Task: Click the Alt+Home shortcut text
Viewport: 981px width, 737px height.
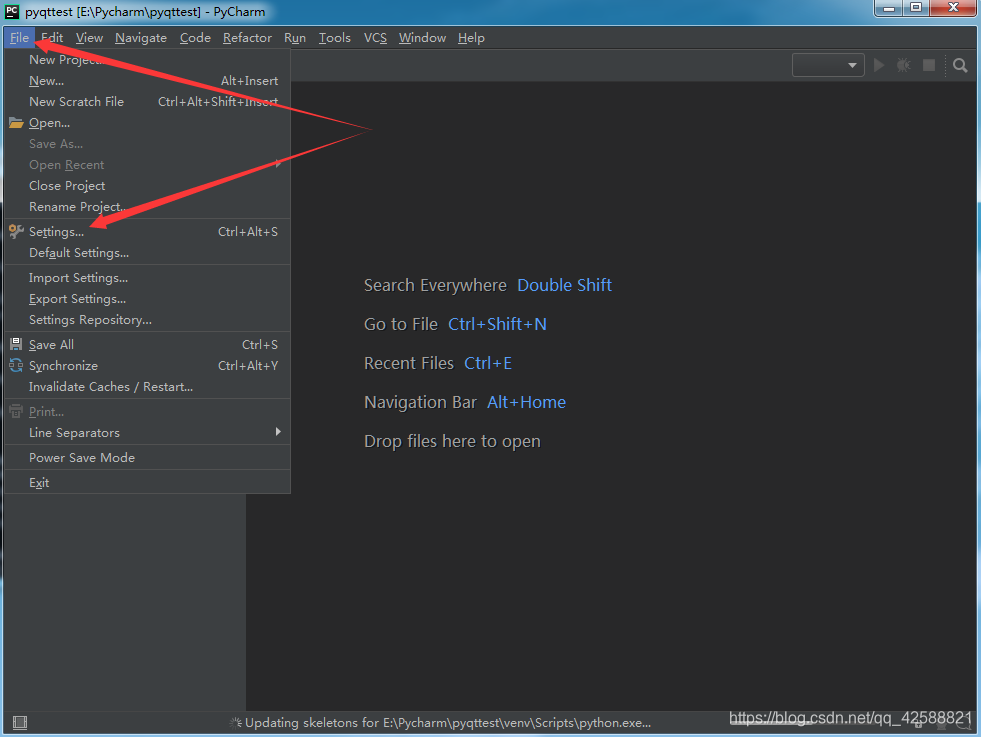Action: coord(526,402)
